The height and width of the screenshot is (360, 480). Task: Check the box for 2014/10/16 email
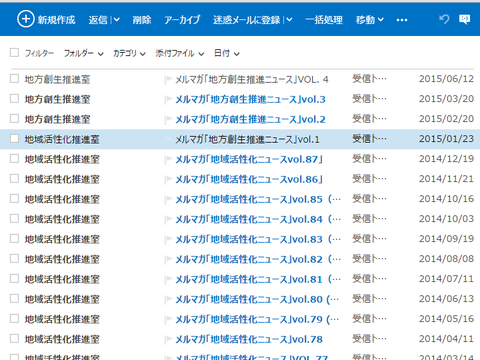point(14,199)
